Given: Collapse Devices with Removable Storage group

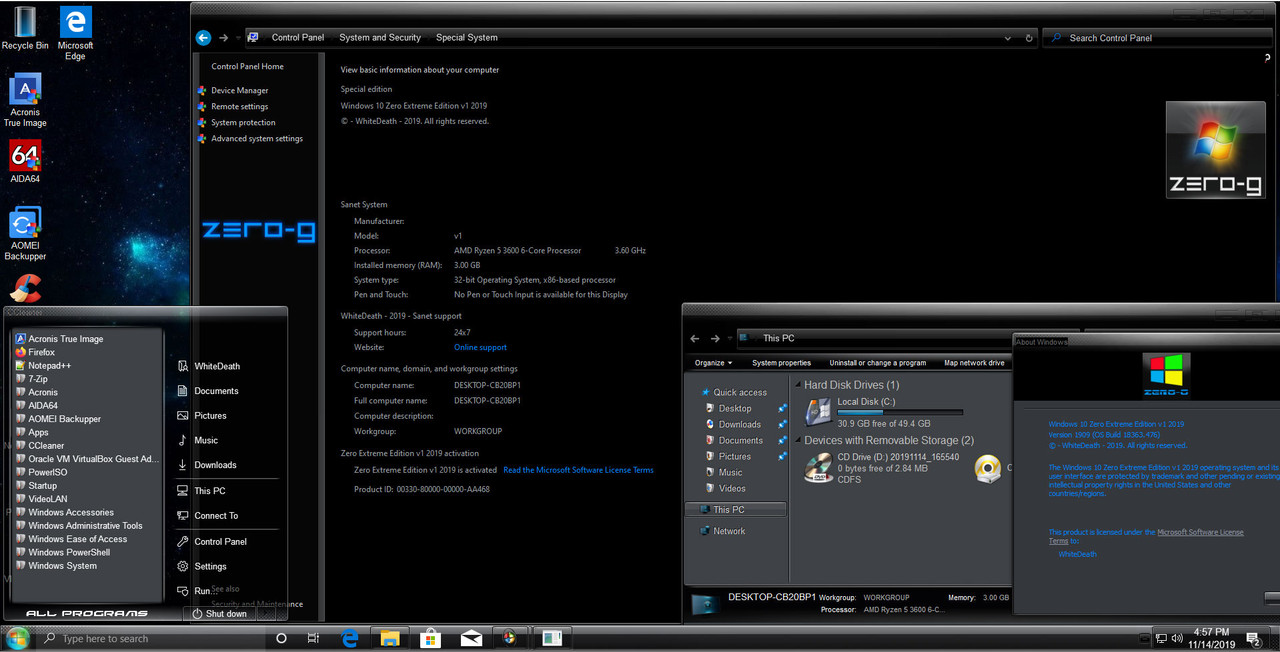Looking at the screenshot, I should click(797, 441).
